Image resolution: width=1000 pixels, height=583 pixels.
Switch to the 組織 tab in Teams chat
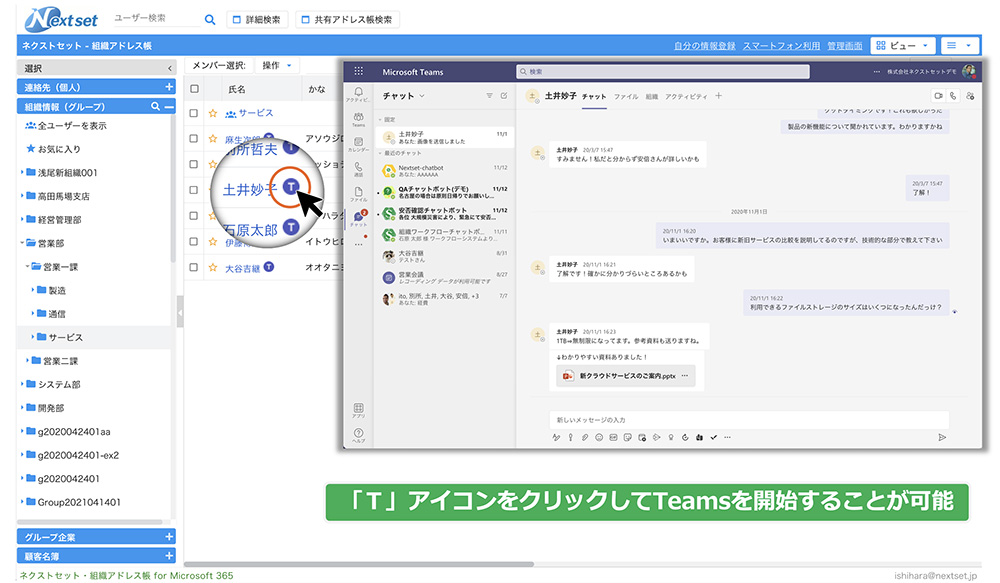pyautogui.click(x=651, y=96)
